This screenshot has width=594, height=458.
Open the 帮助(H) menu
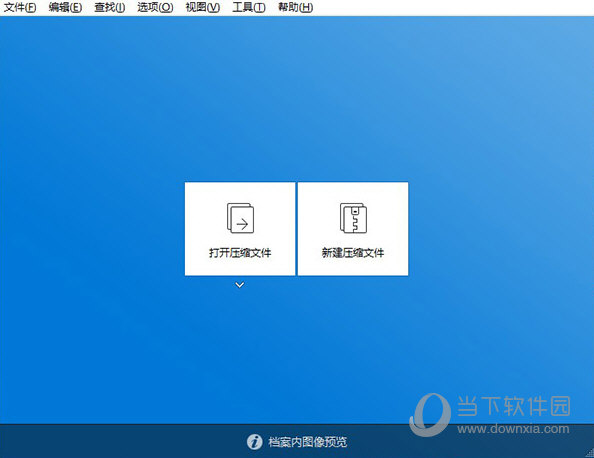point(295,7)
